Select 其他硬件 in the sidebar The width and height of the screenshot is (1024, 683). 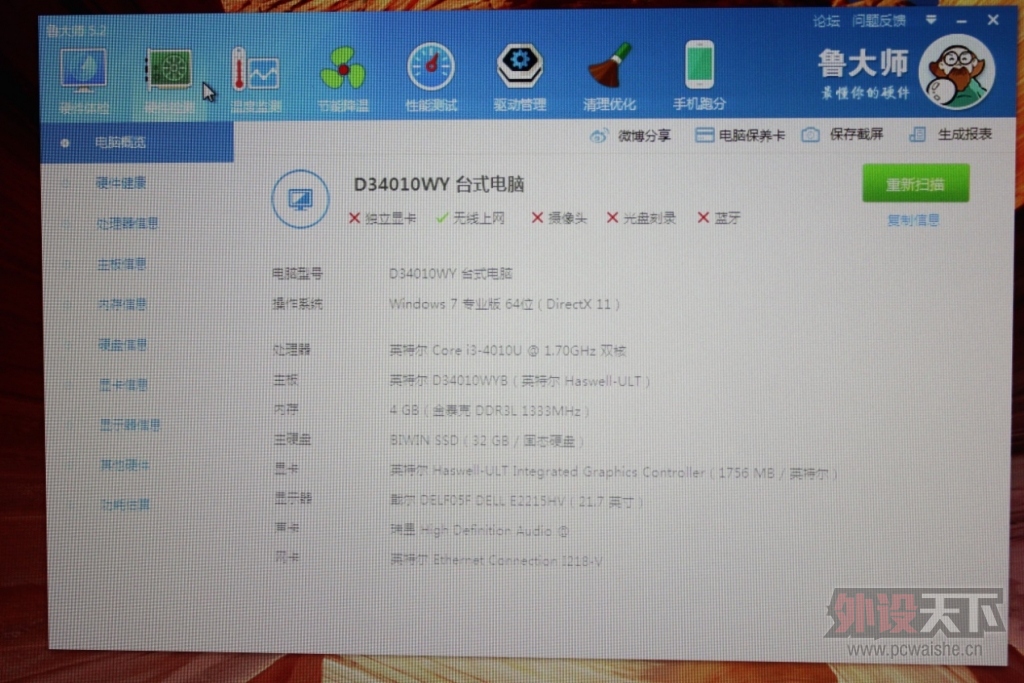coord(125,466)
